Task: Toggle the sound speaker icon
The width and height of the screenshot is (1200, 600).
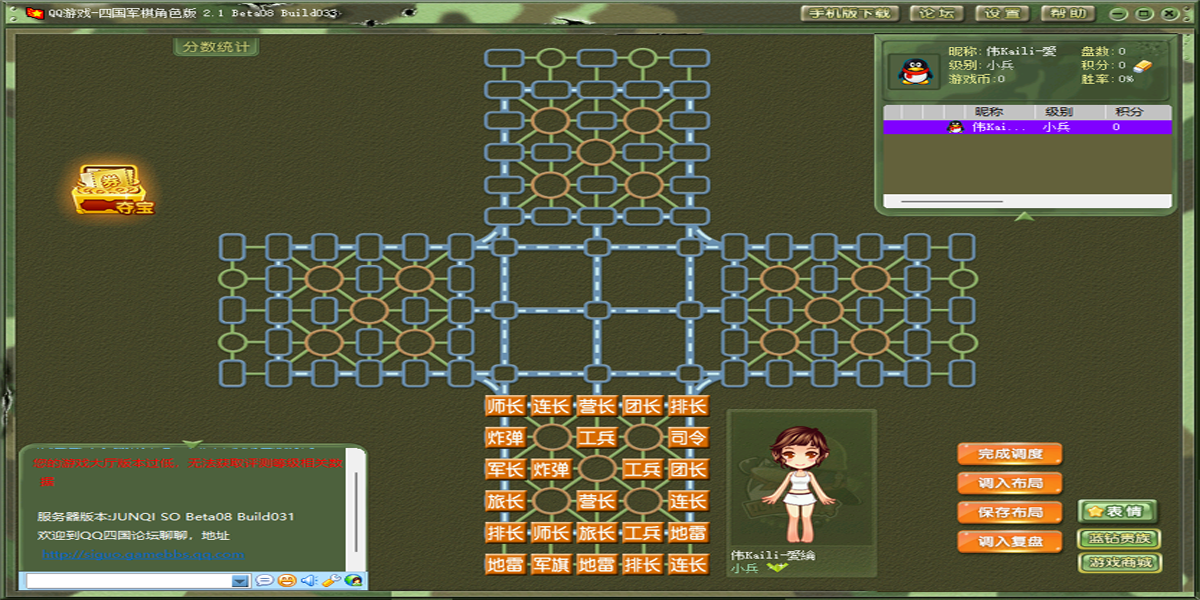Action: [308, 580]
